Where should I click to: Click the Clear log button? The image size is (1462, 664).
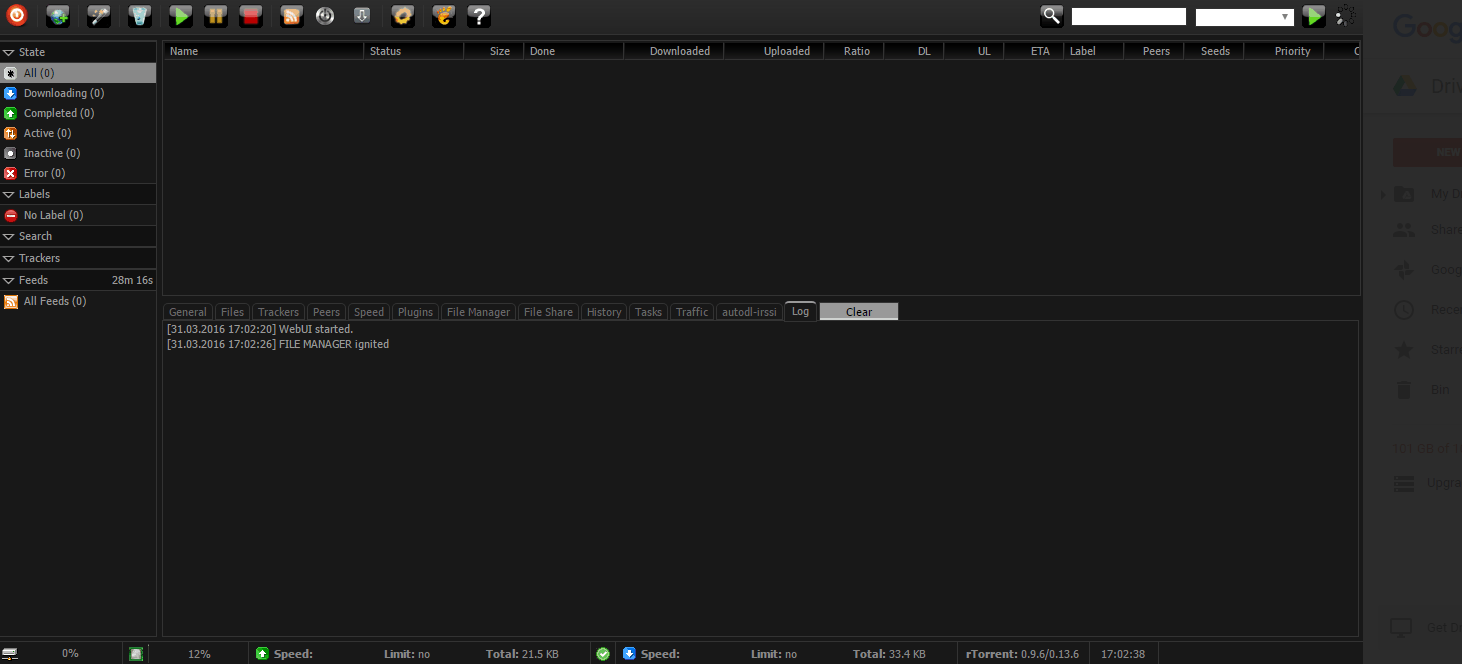858,312
